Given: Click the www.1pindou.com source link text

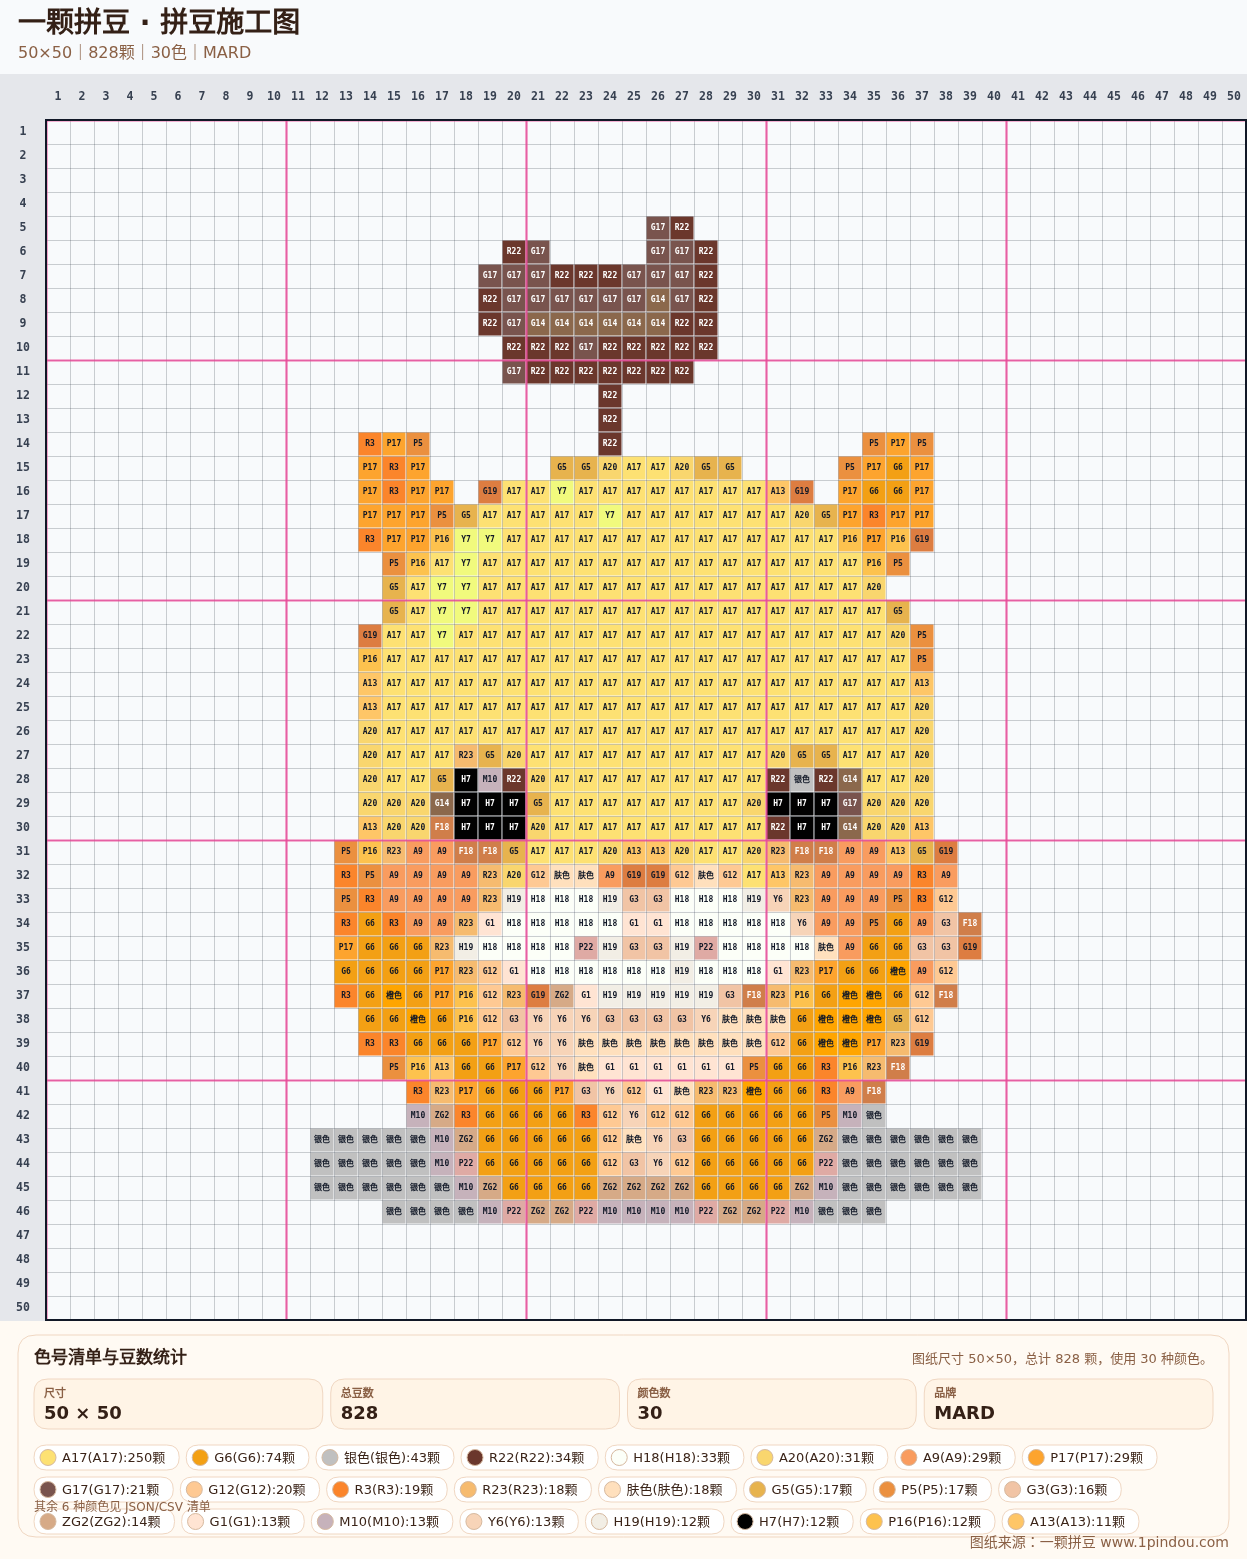Looking at the screenshot, I should 1164,1542.
